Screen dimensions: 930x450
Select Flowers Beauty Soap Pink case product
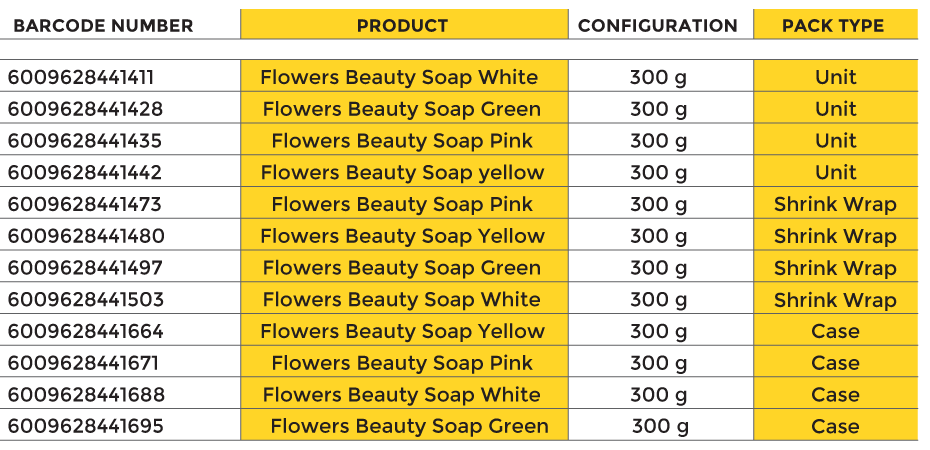tap(402, 363)
